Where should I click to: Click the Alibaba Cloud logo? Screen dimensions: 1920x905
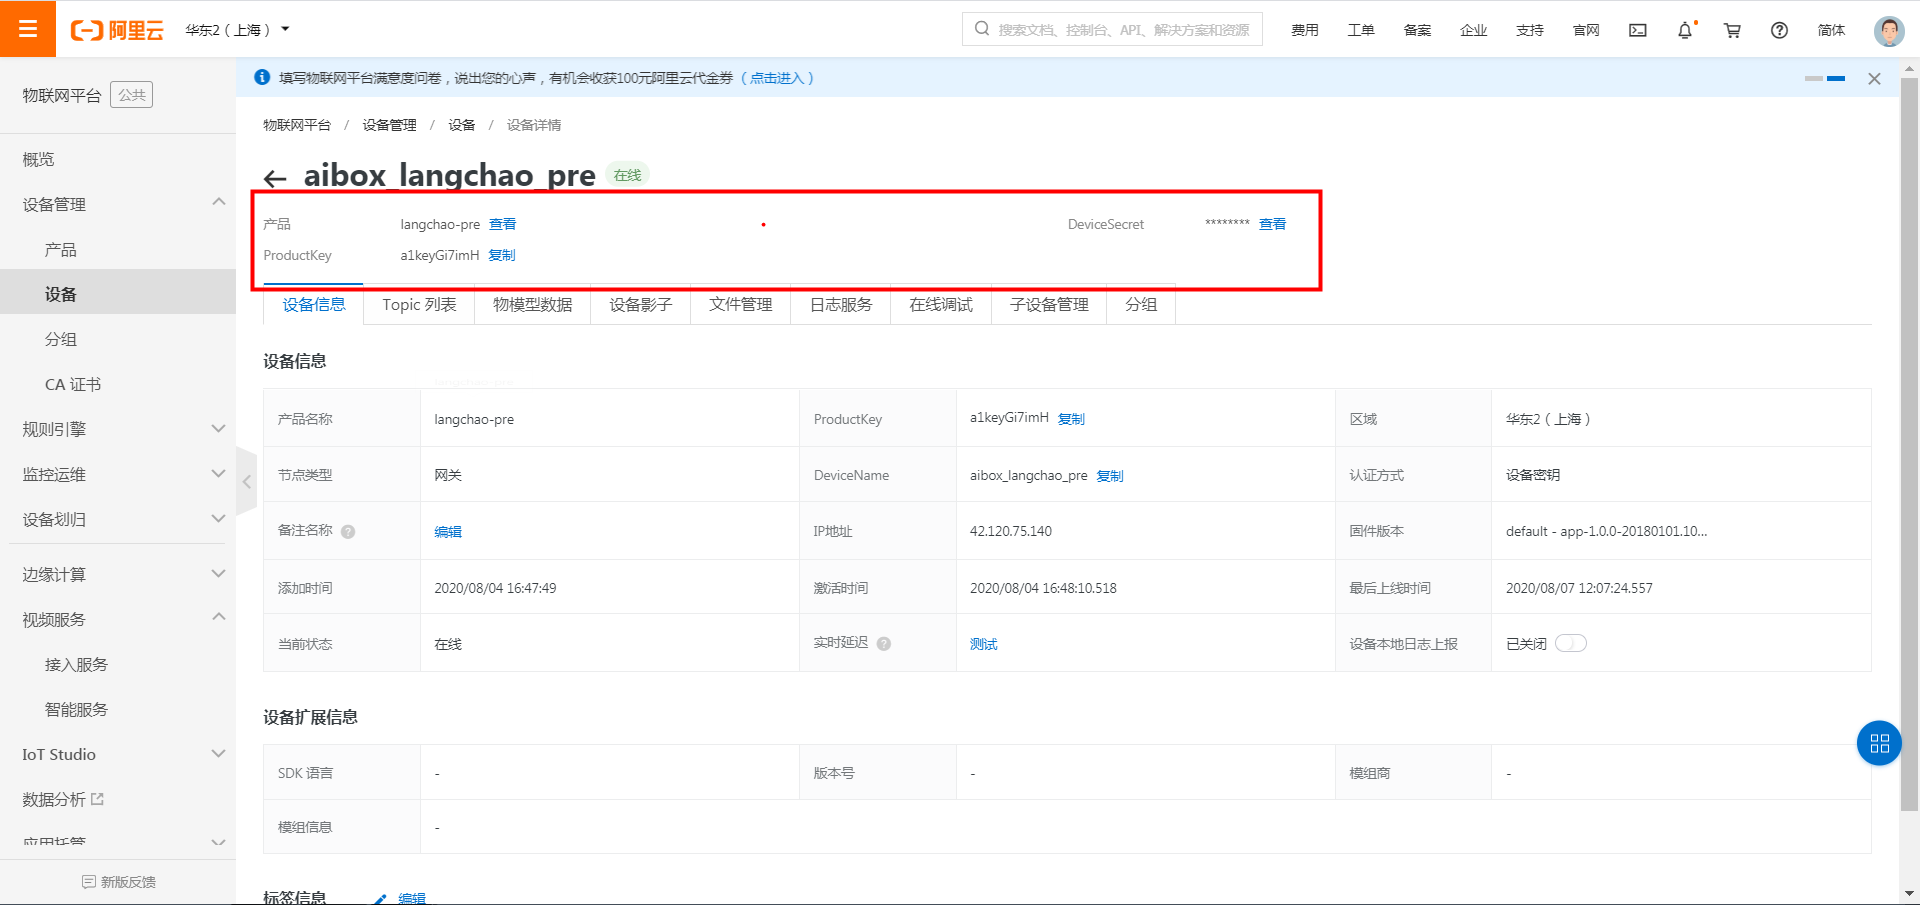tap(117, 30)
